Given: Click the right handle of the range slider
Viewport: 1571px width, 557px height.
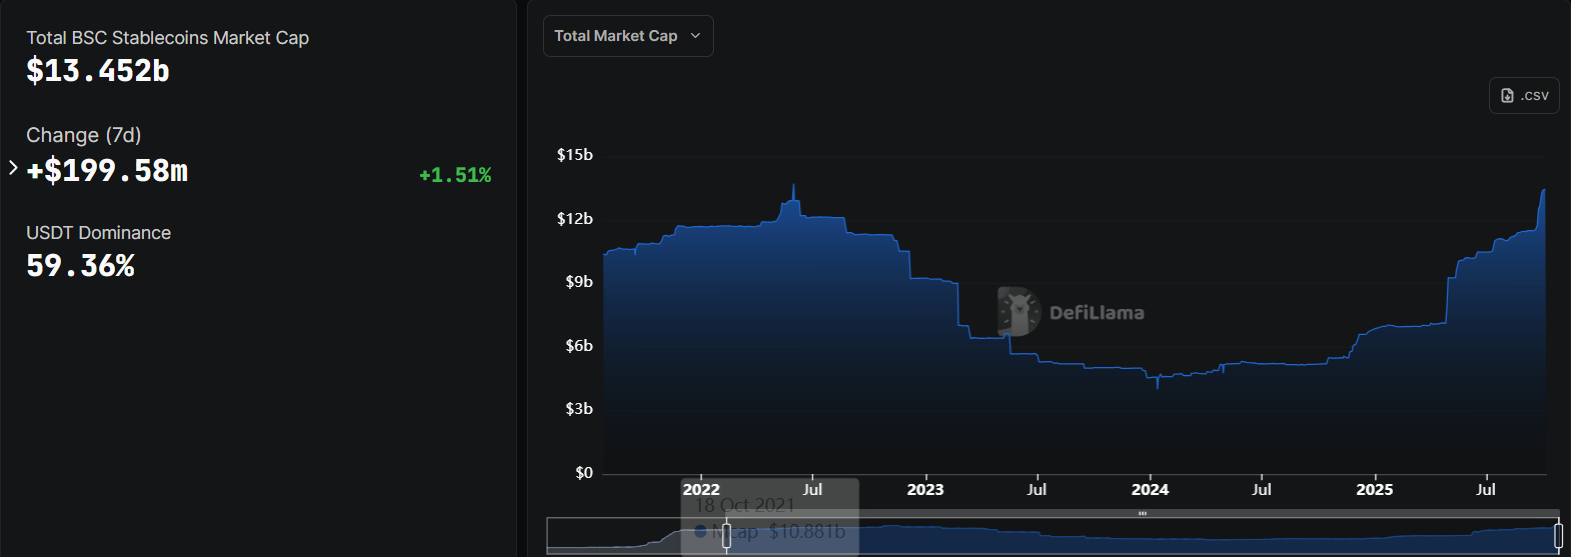Looking at the screenshot, I should tap(1558, 536).
